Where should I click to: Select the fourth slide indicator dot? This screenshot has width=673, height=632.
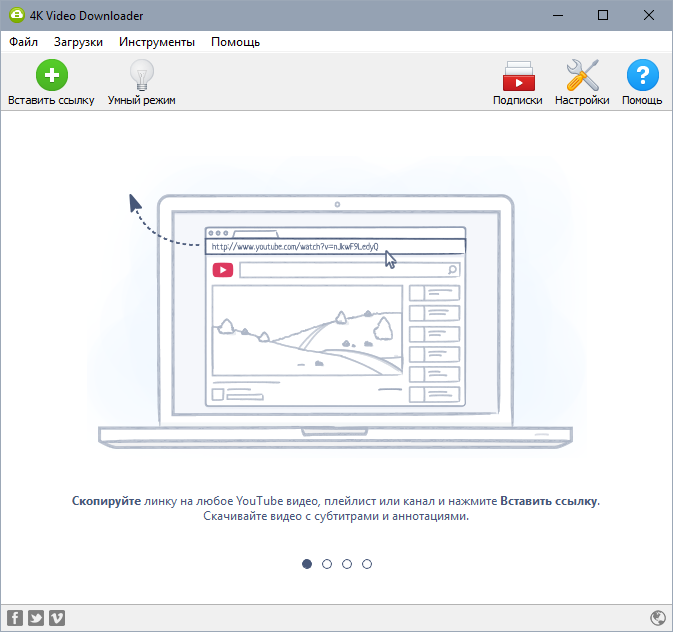[367, 564]
